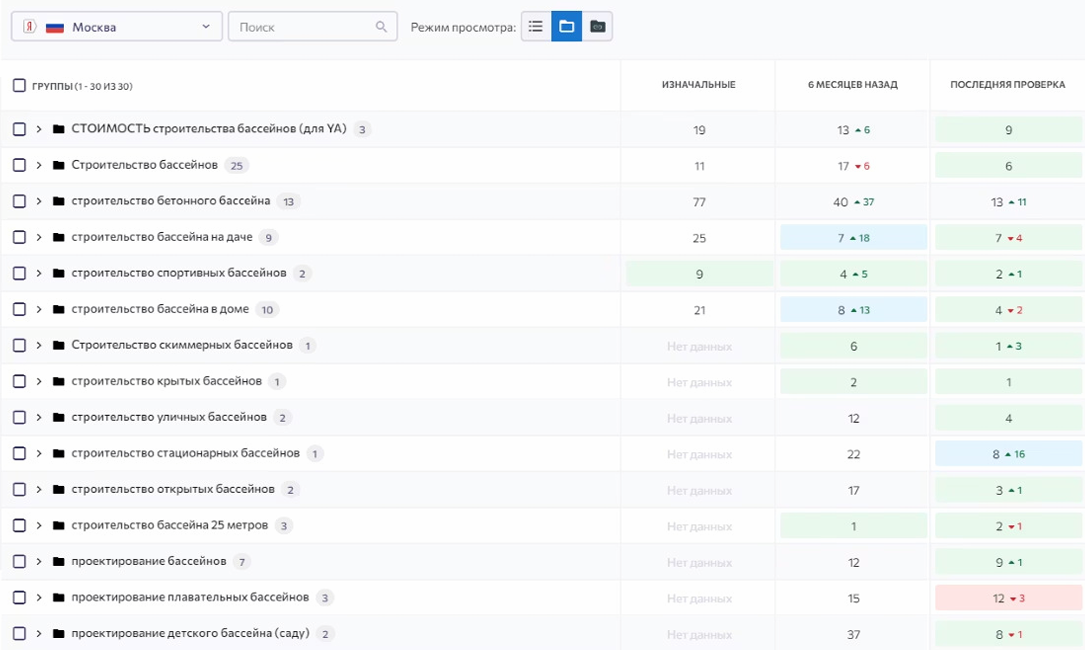Select the folder view mode icon
This screenshot has width=1085, height=650.
click(567, 27)
